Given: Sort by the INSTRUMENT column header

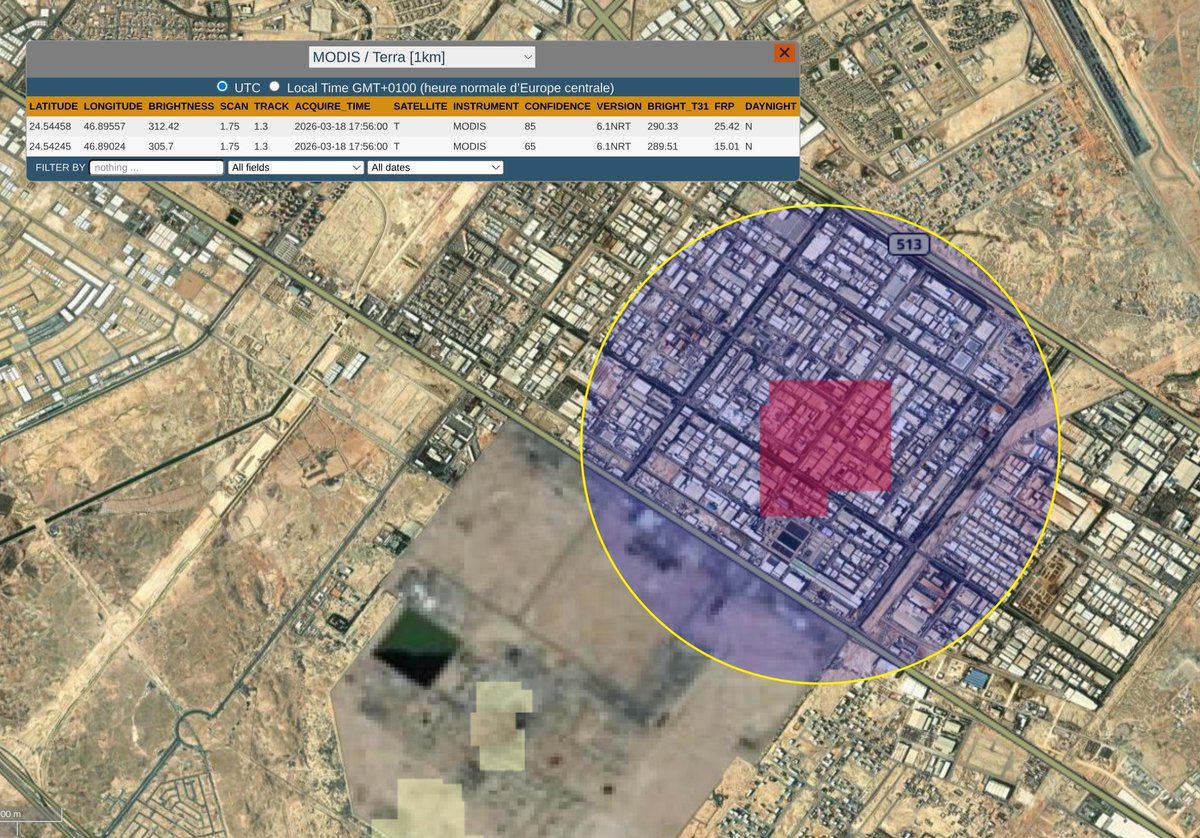Looking at the screenshot, I should [486, 106].
